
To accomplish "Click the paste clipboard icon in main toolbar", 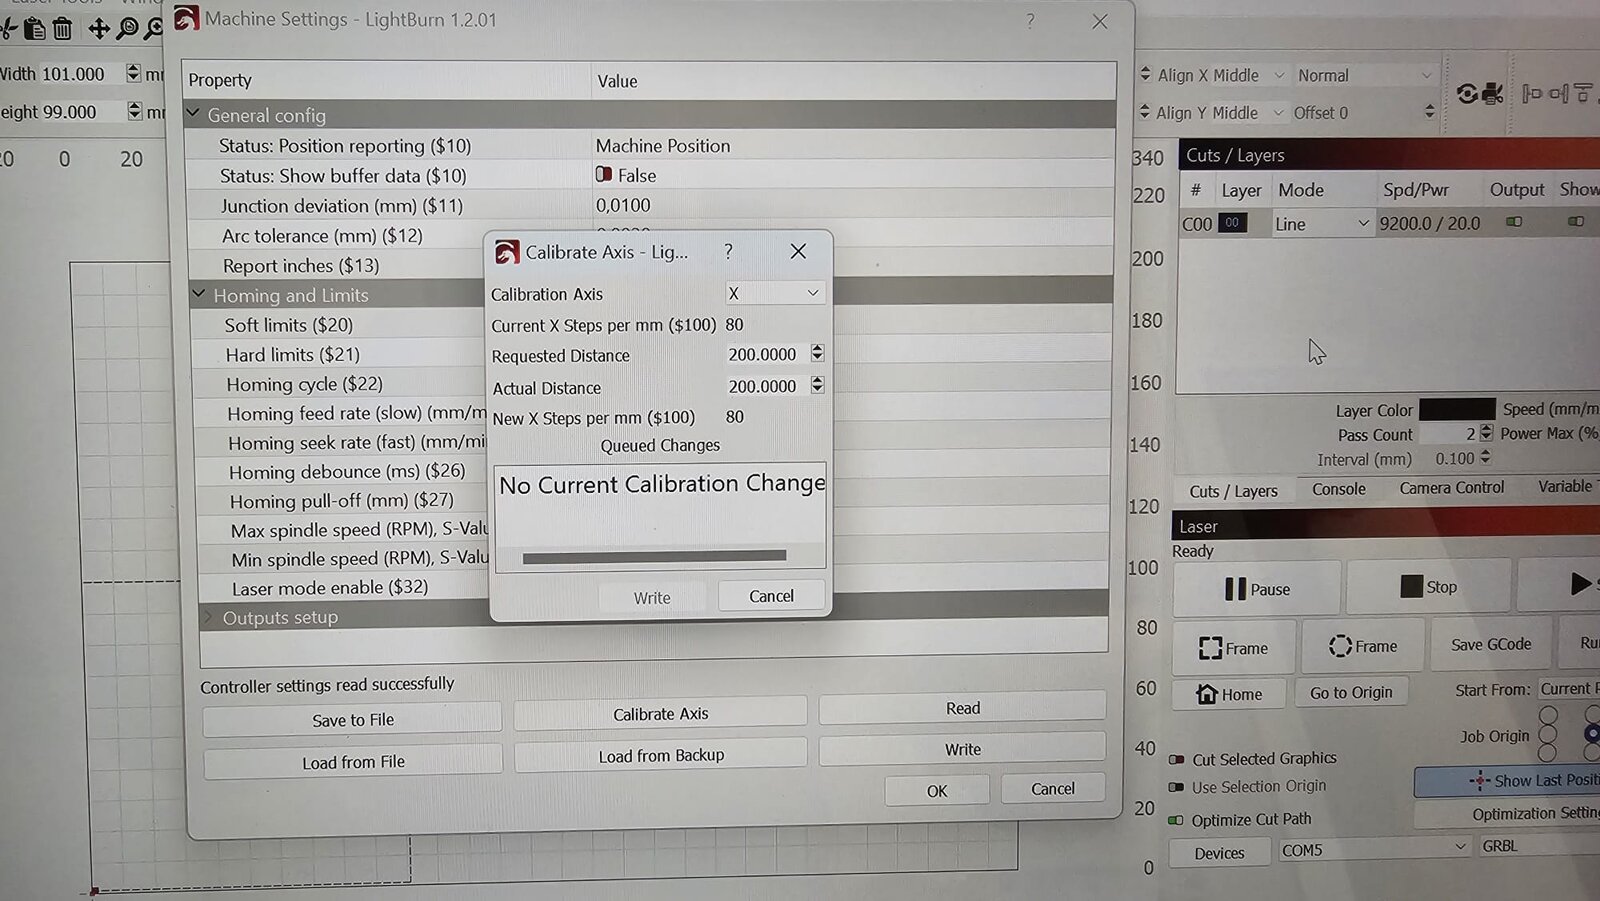I will click(34, 29).
